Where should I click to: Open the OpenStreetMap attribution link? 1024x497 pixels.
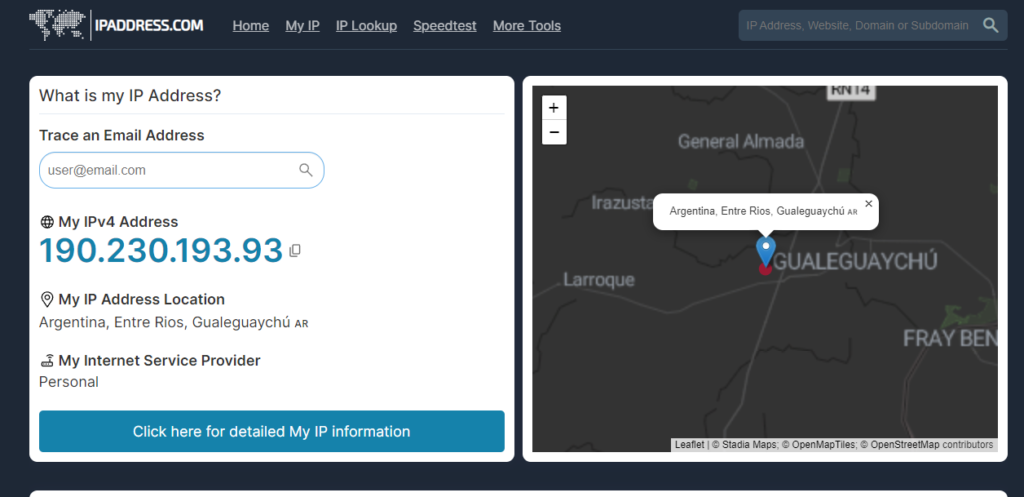pyautogui.click(x=905, y=445)
